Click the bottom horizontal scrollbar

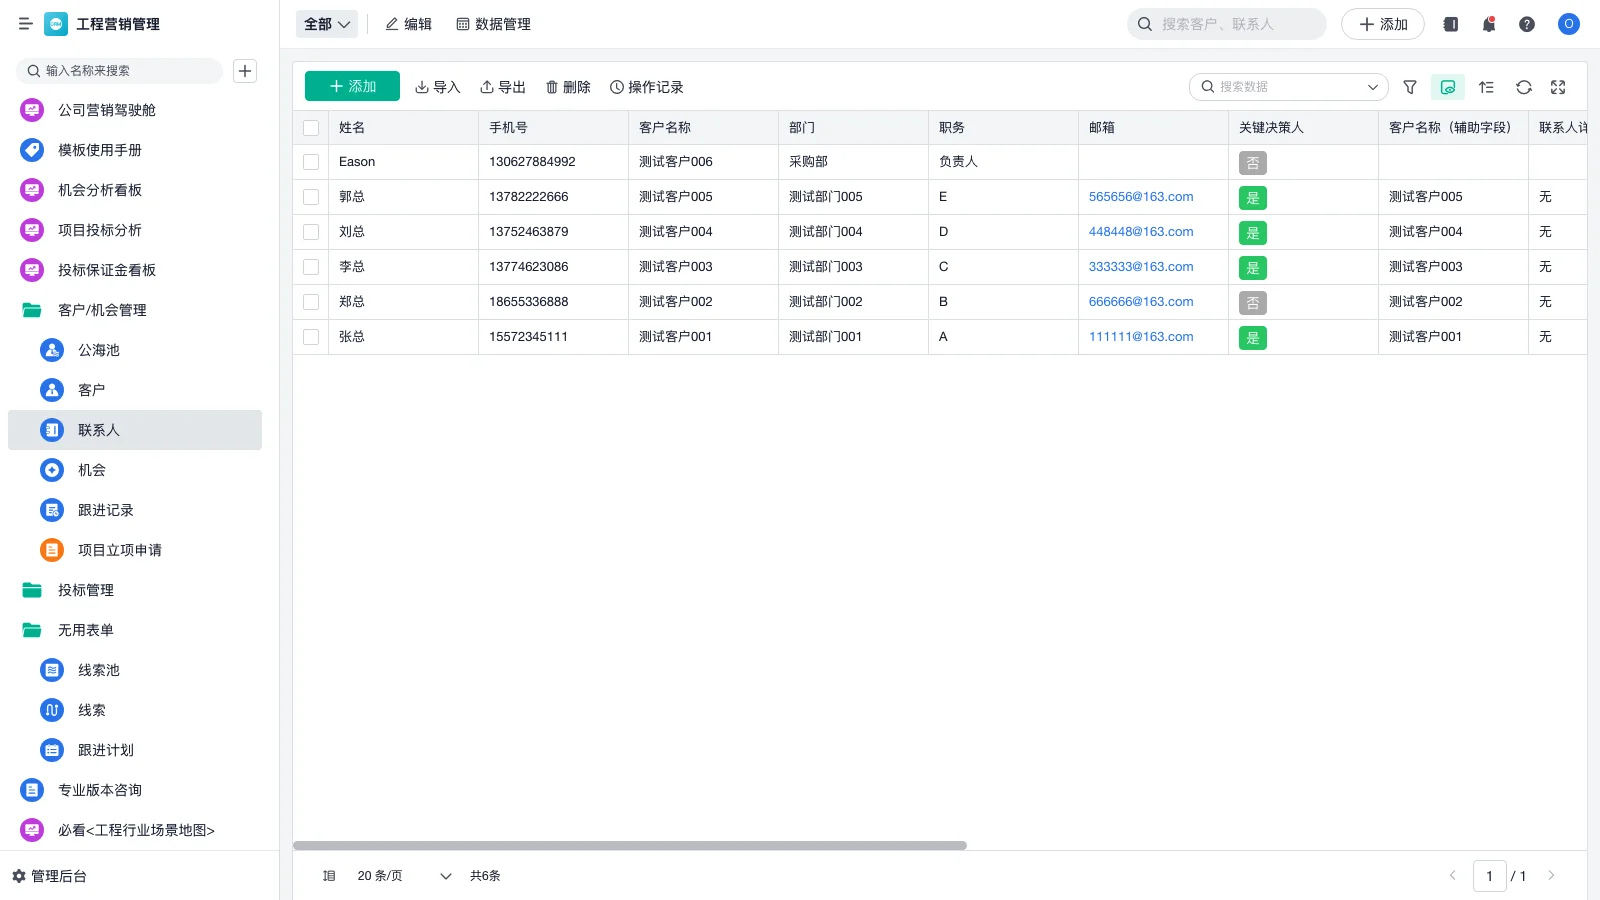click(628, 845)
